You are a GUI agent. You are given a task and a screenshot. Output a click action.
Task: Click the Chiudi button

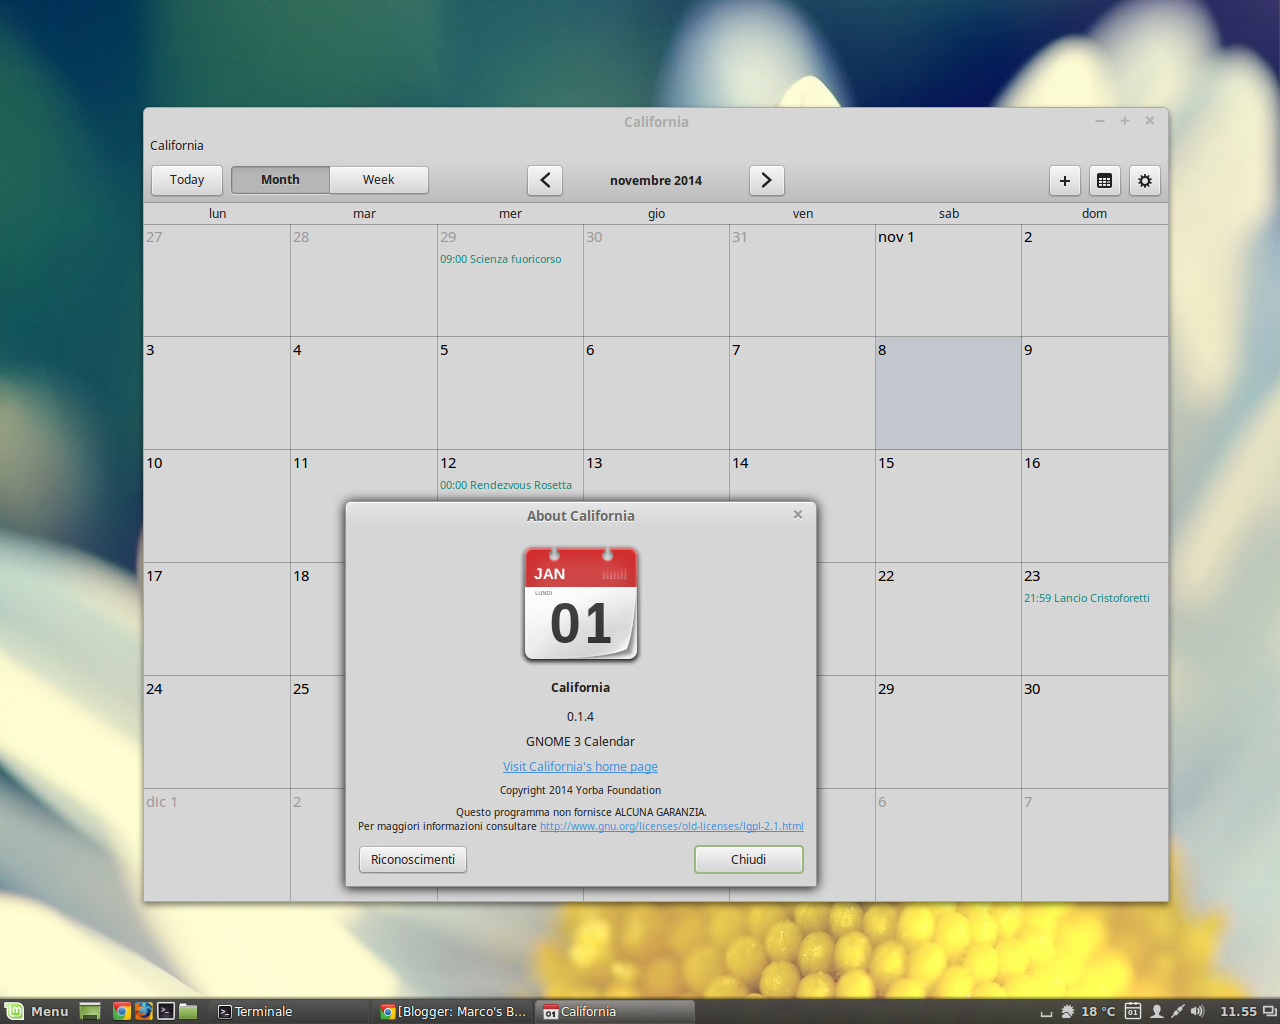coord(749,860)
